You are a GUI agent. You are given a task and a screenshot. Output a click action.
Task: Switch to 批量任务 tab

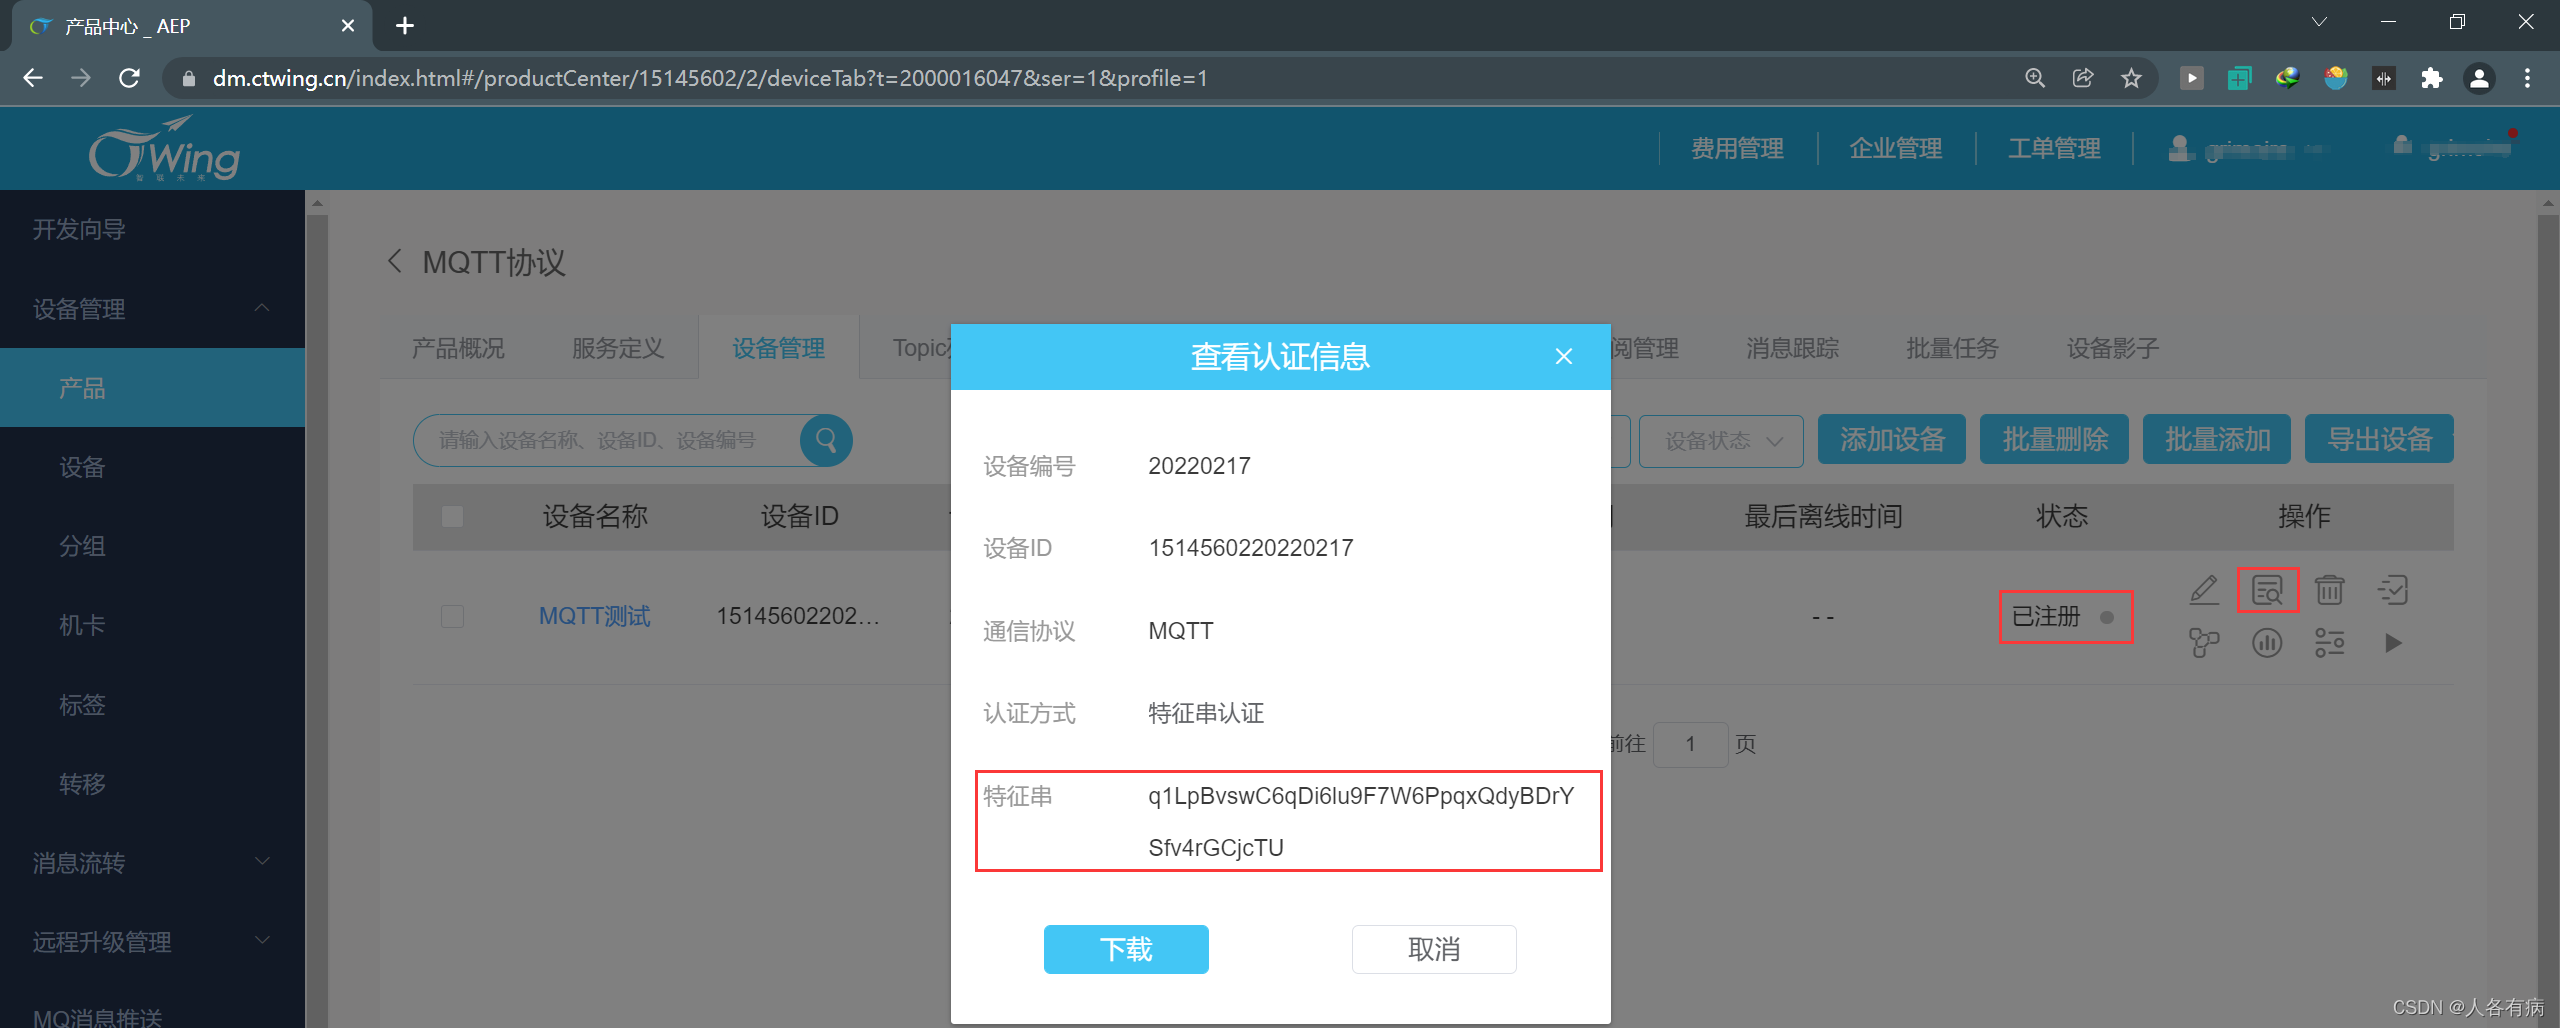point(1952,348)
